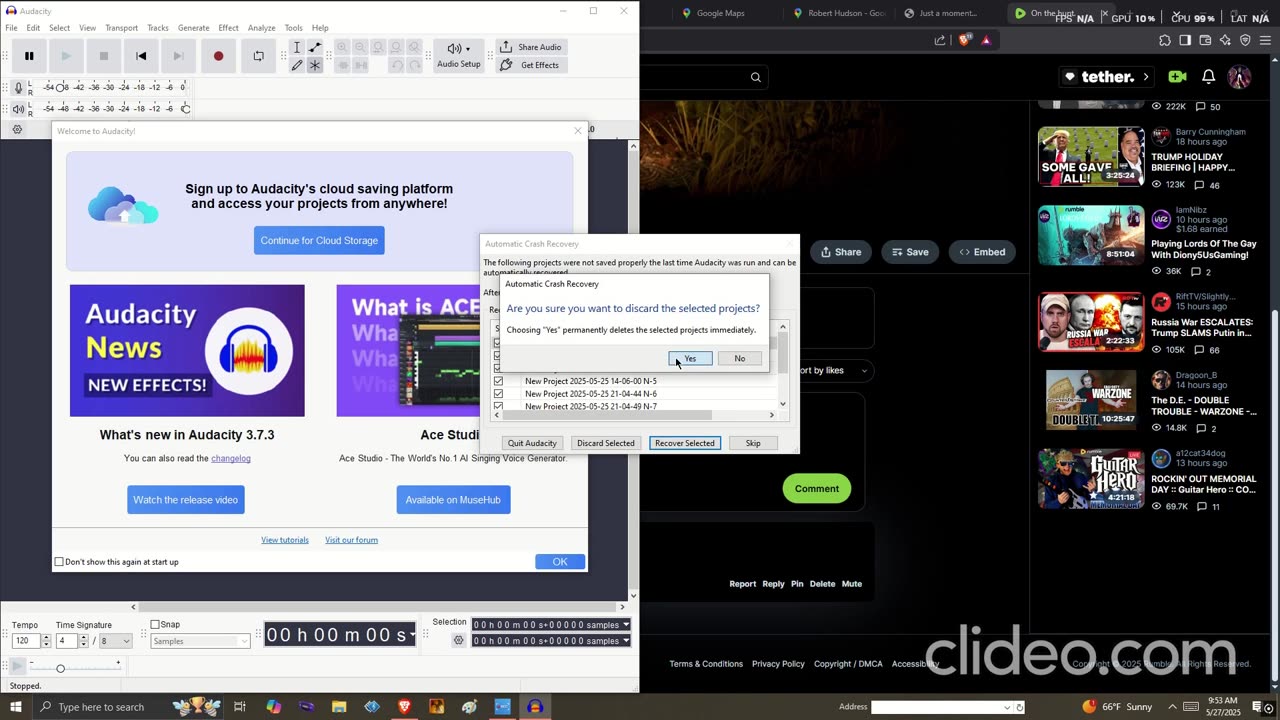Viewport: 1280px width, 720px height.
Task: Click Share button under the video
Action: pyautogui.click(x=841, y=252)
